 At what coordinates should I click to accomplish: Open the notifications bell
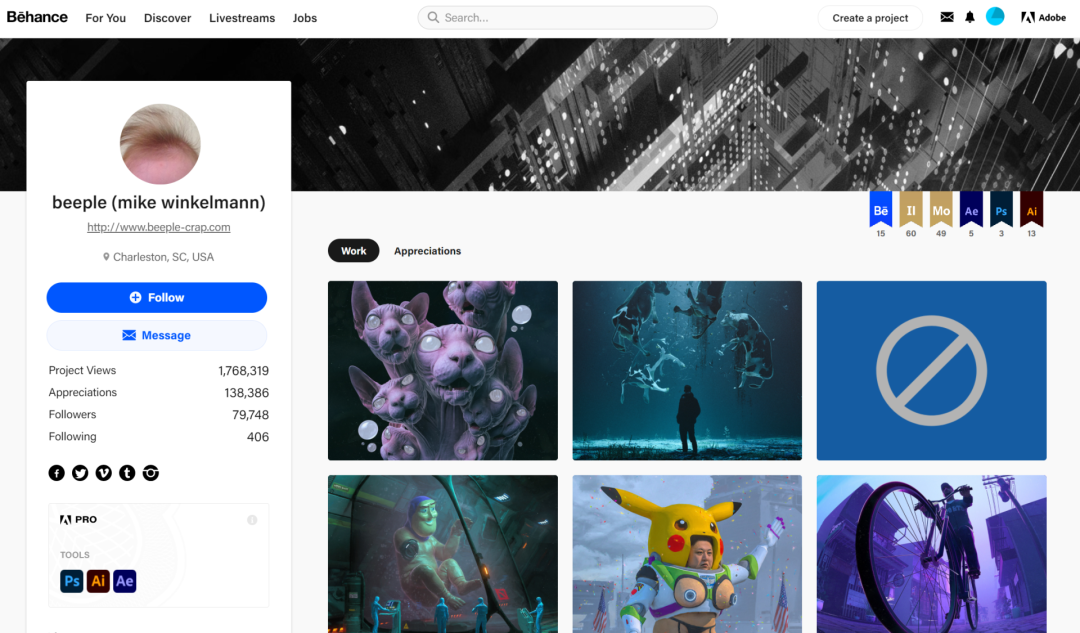pyautogui.click(x=970, y=17)
